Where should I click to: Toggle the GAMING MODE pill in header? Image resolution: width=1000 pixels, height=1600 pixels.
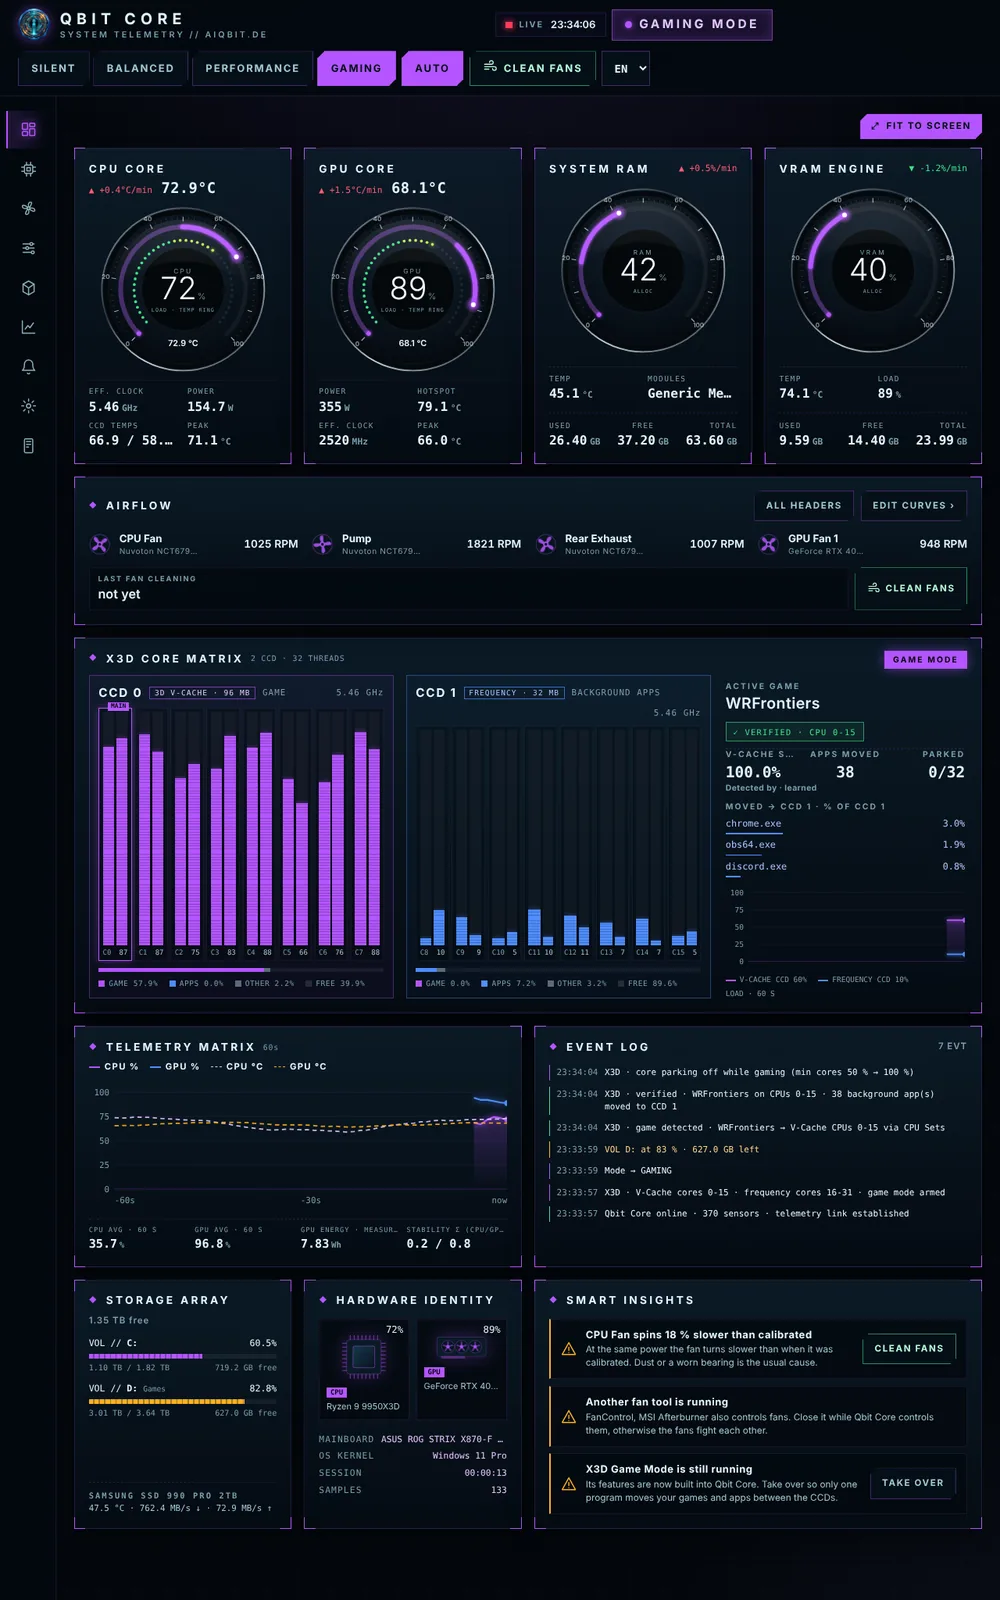(x=692, y=24)
